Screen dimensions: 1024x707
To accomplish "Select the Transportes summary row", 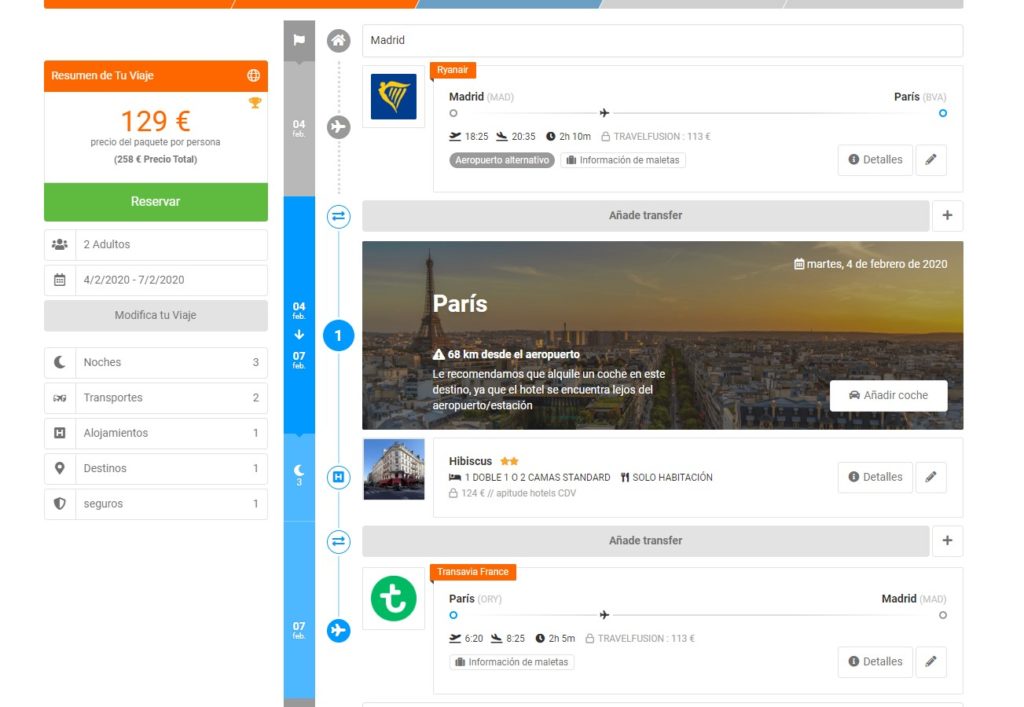I will [156, 398].
